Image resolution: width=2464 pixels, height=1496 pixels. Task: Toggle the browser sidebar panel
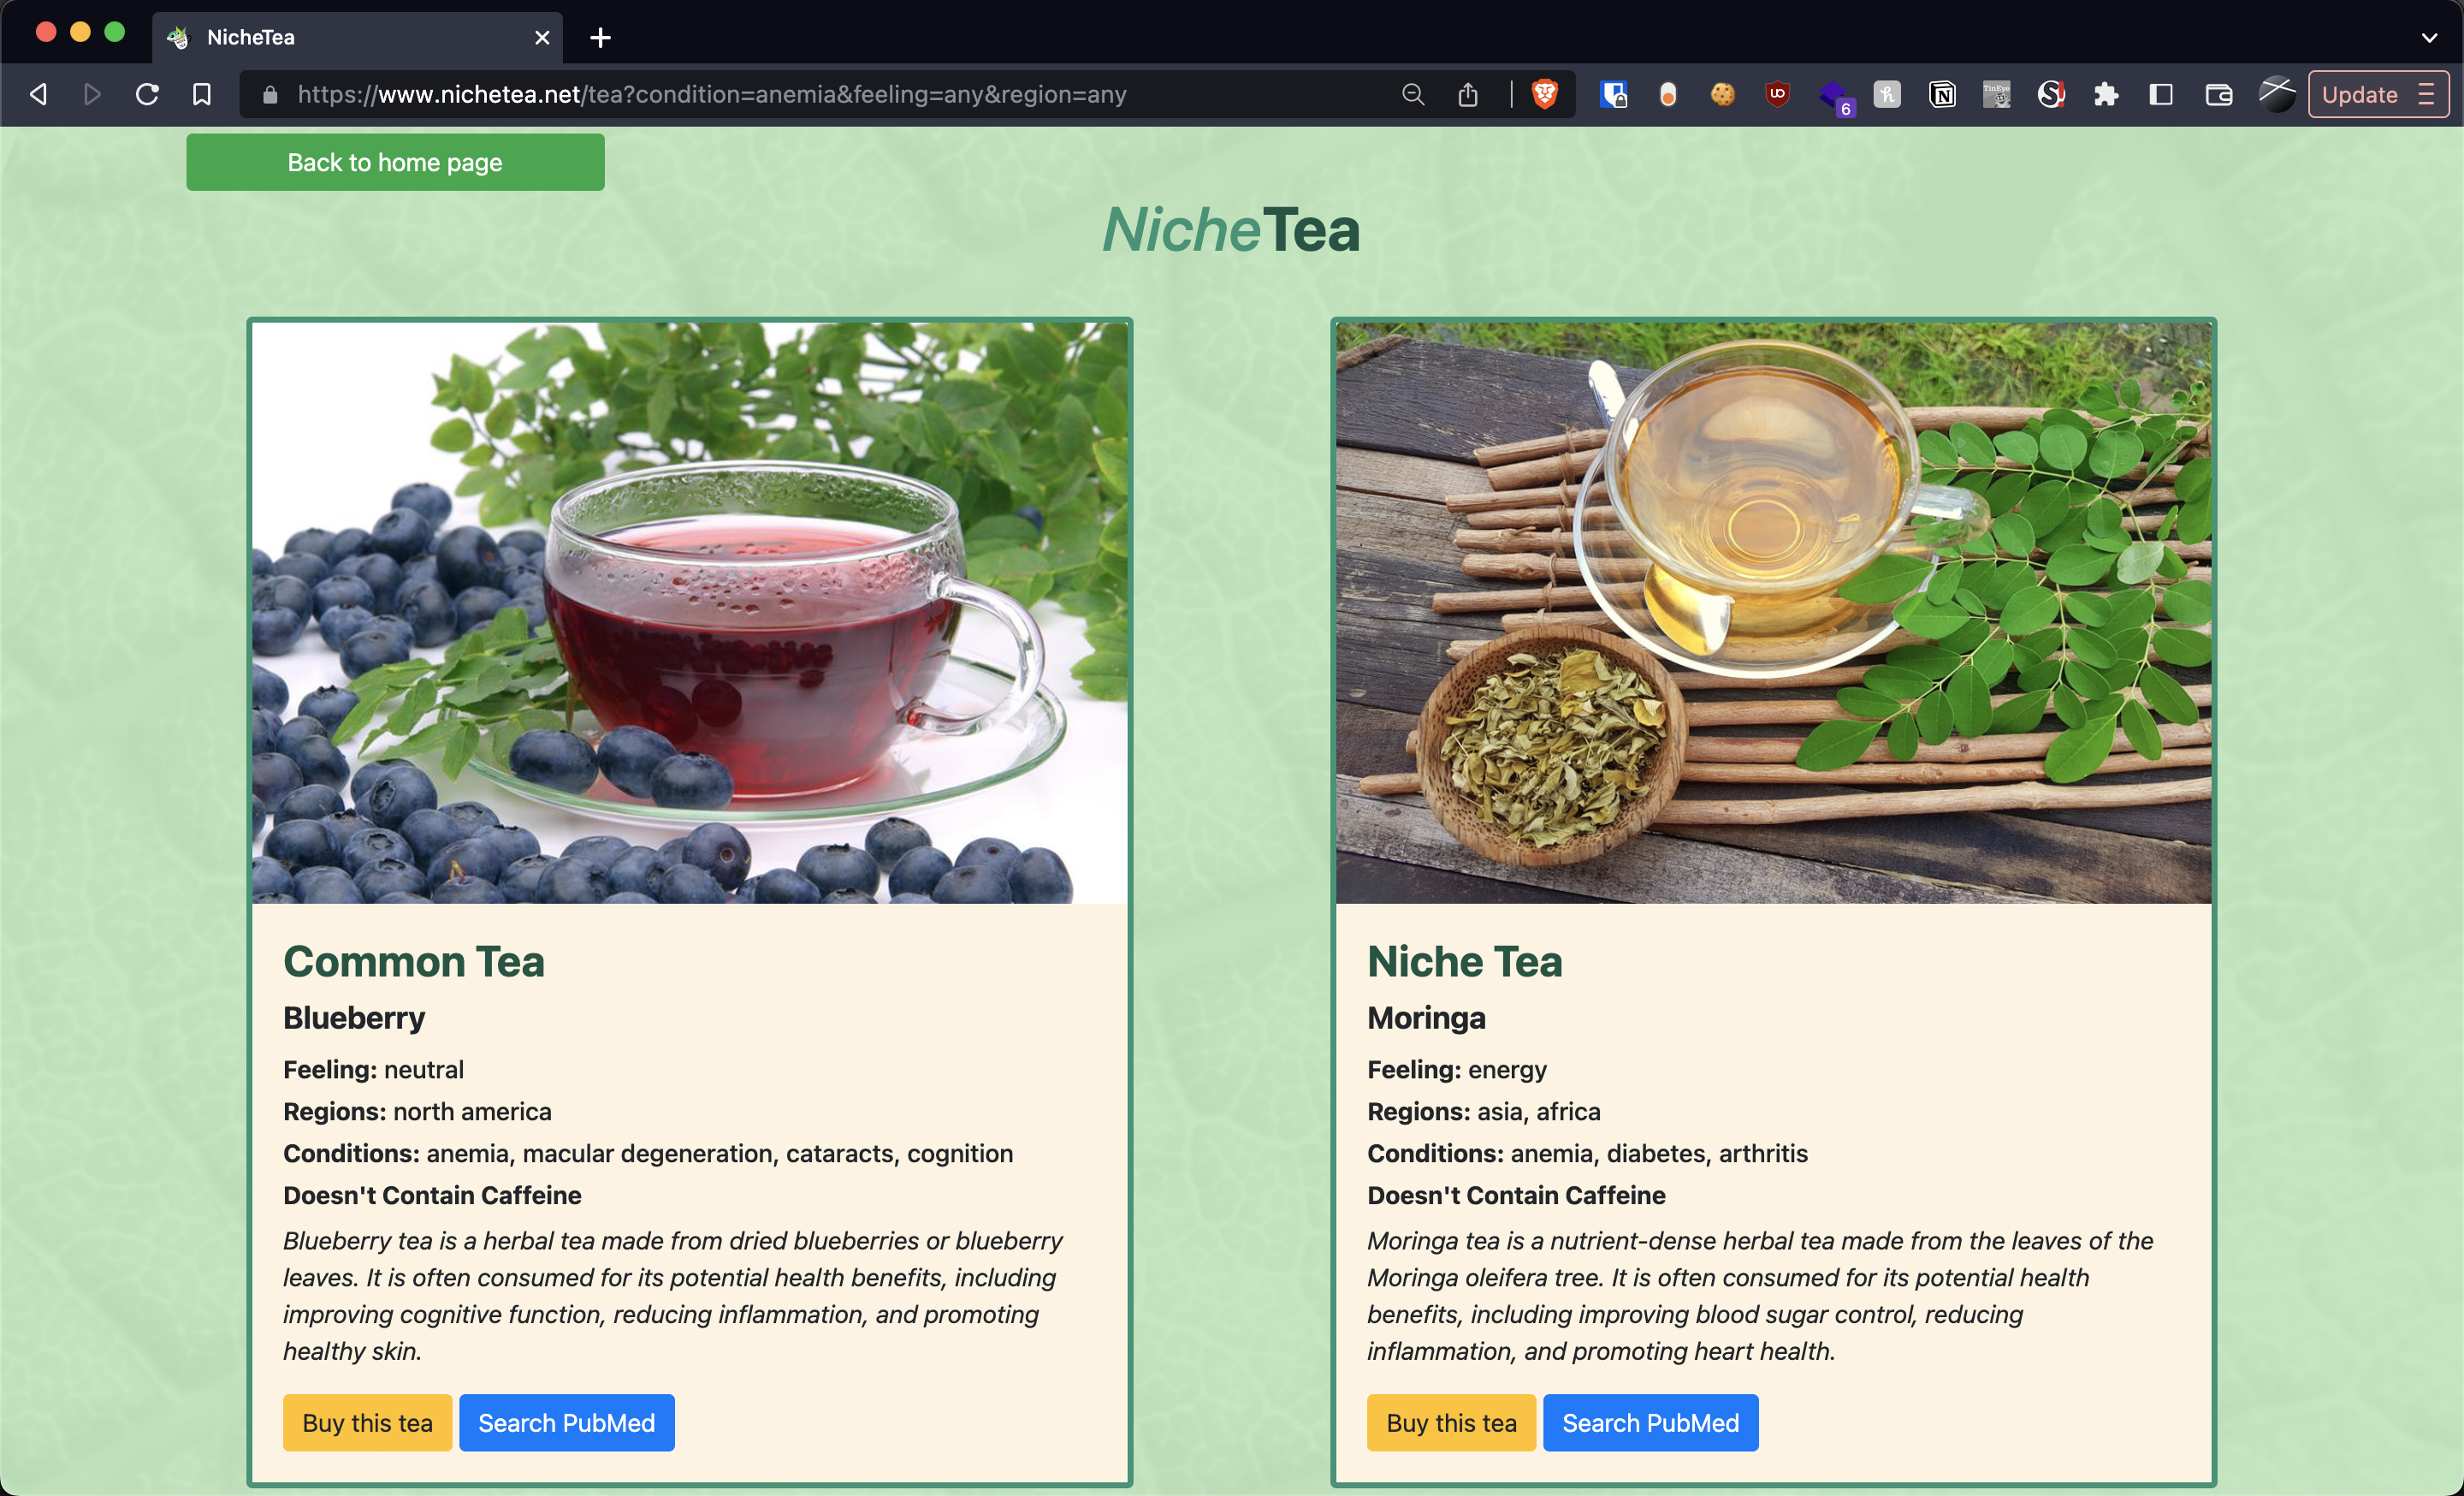tap(2161, 94)
